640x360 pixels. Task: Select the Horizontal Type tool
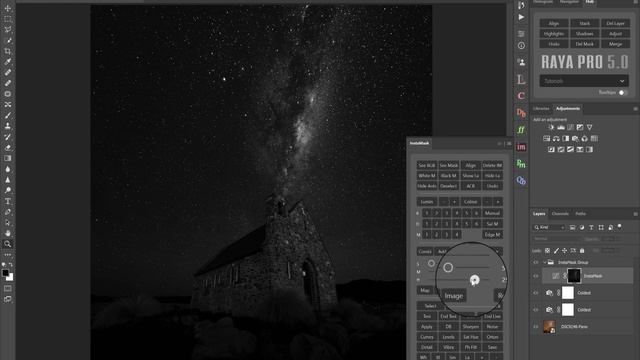(8, 201)
